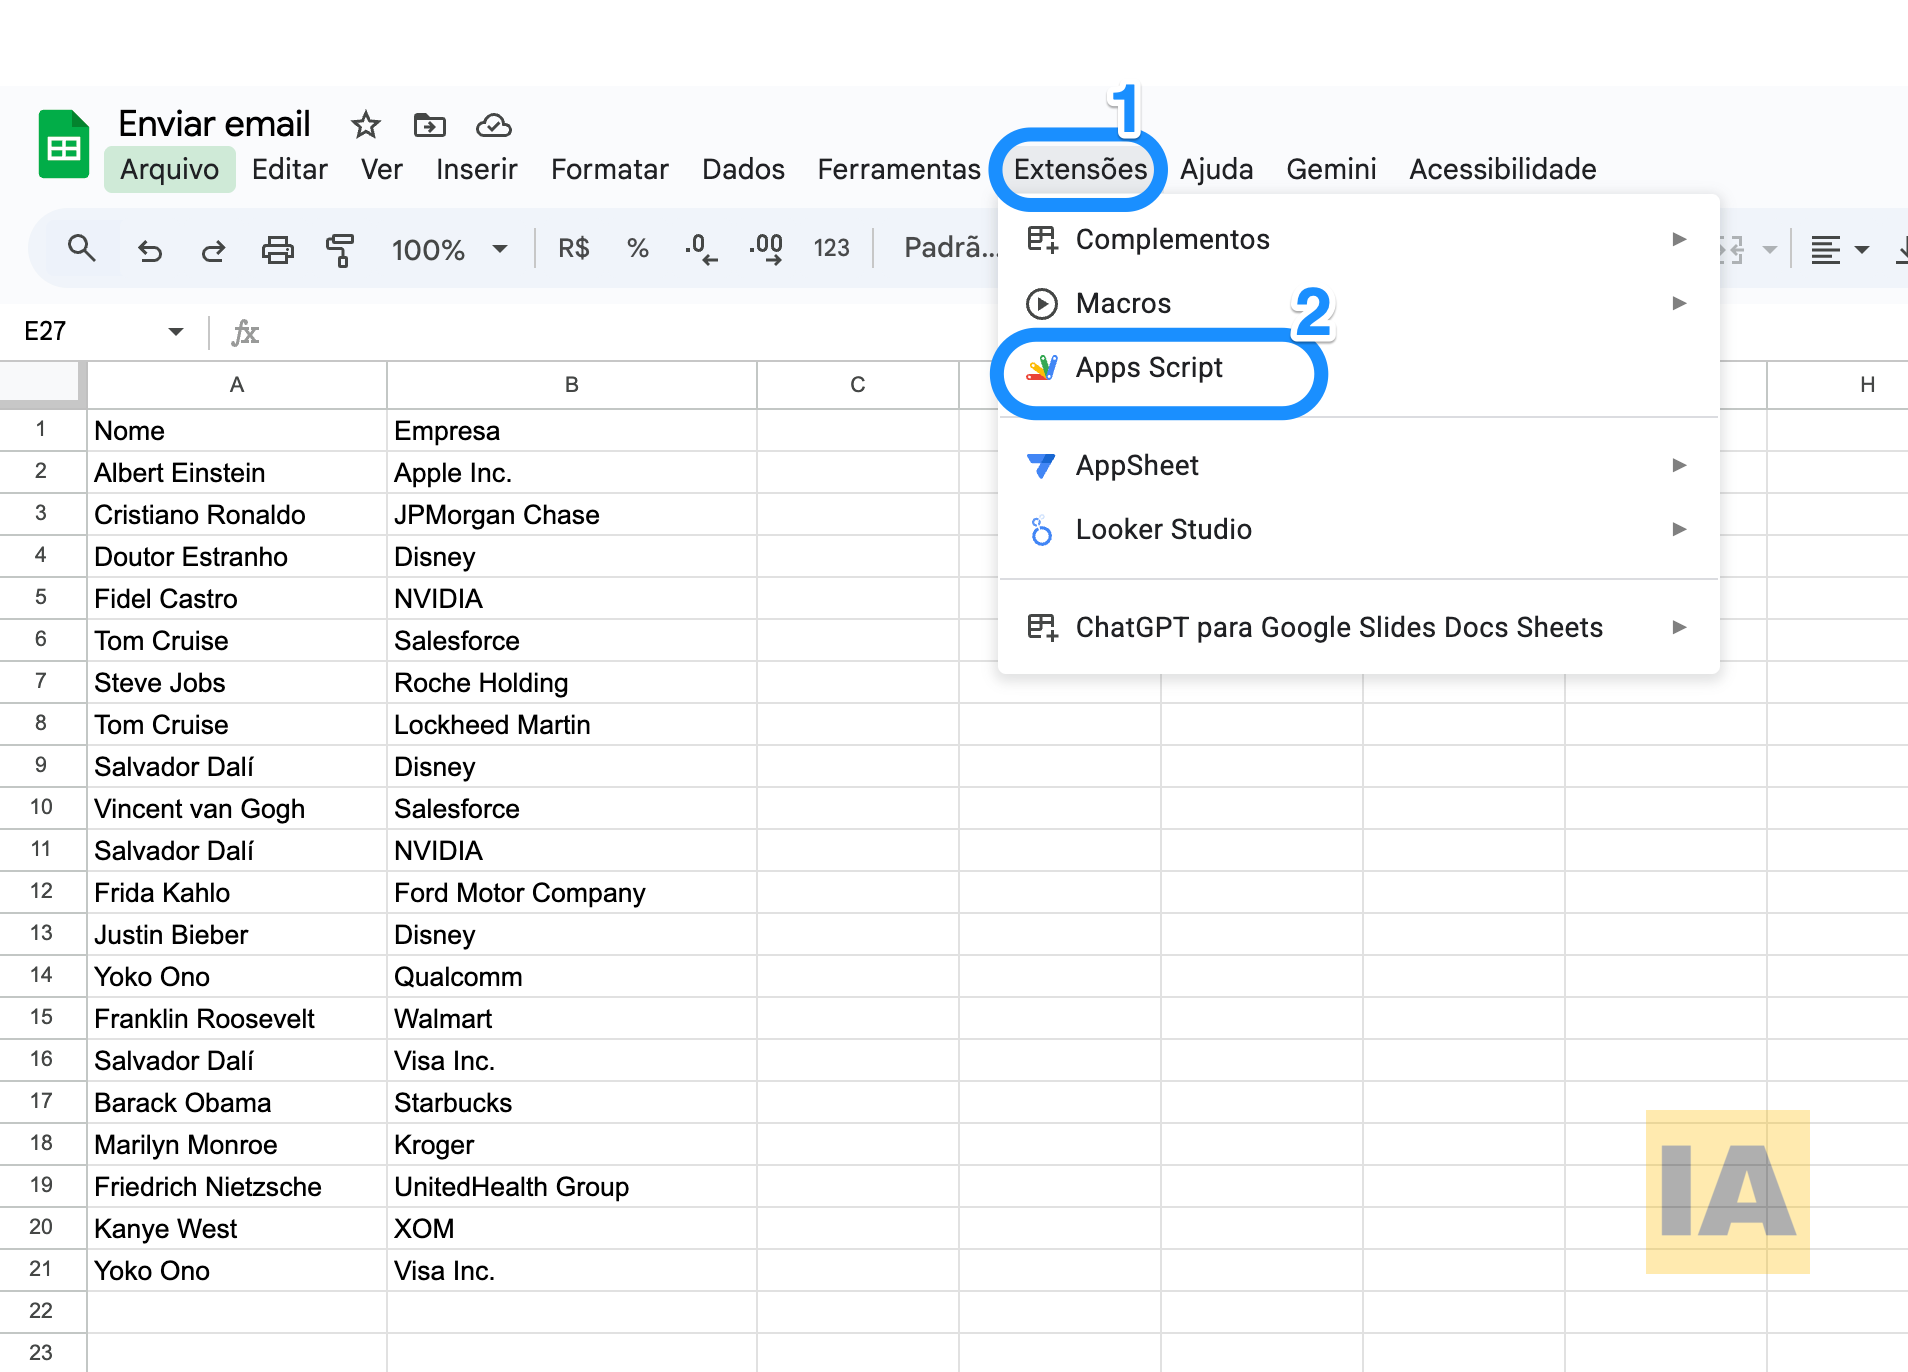Open the Inserir menu

[x=476, y=169]
